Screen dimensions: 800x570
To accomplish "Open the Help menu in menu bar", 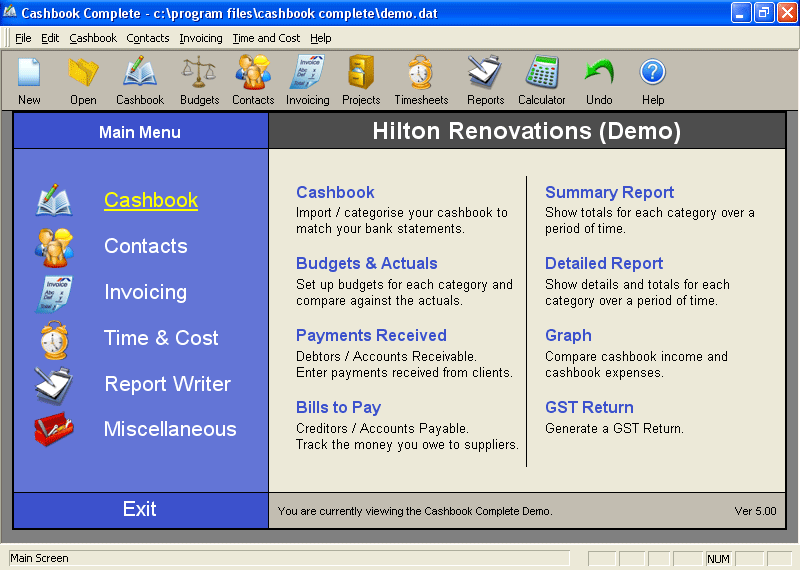I will coord(320,38).
